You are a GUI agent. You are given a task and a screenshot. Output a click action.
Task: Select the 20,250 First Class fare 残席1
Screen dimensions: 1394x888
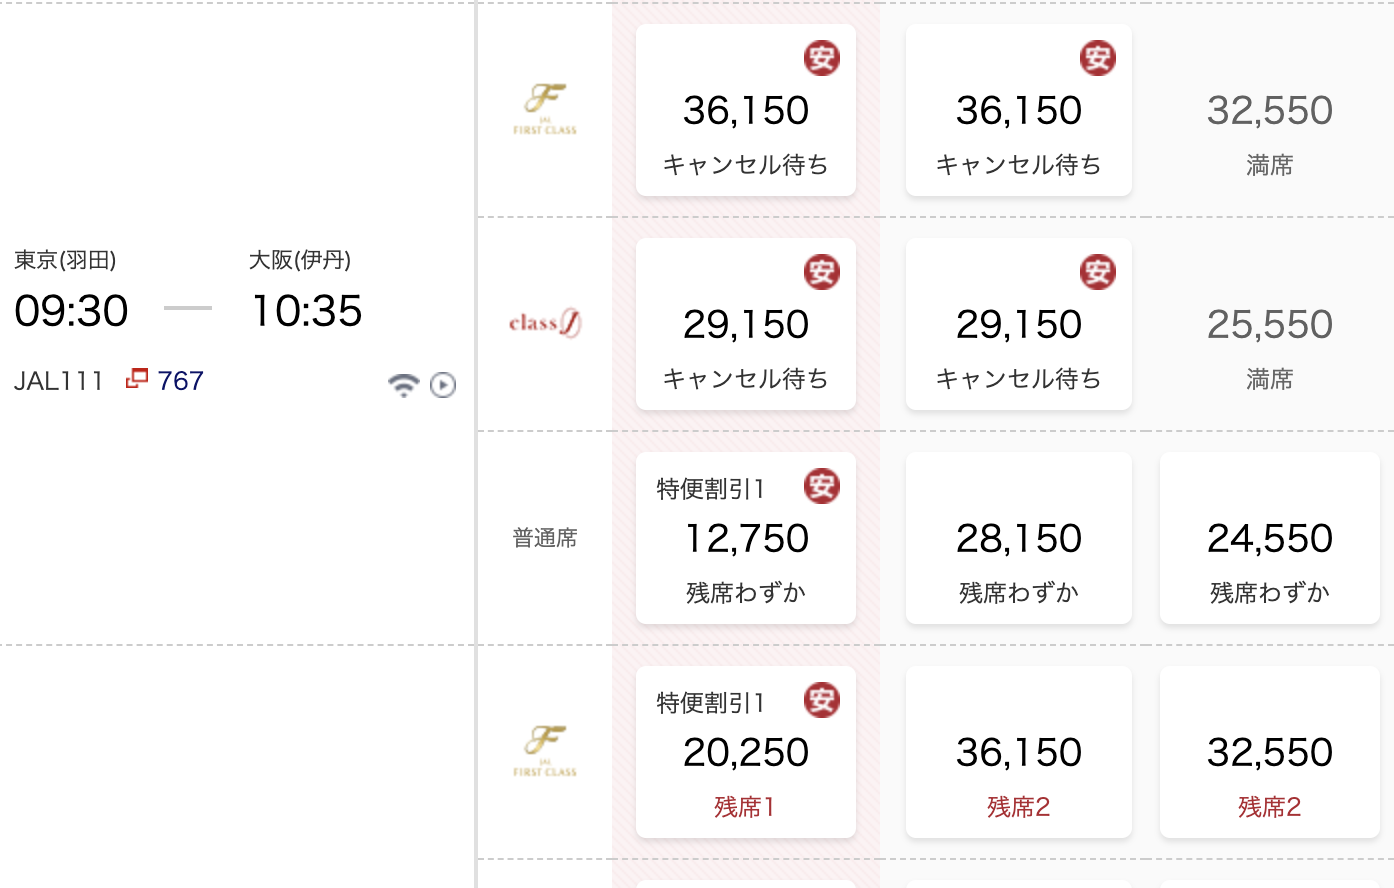[x=746, y=752]
